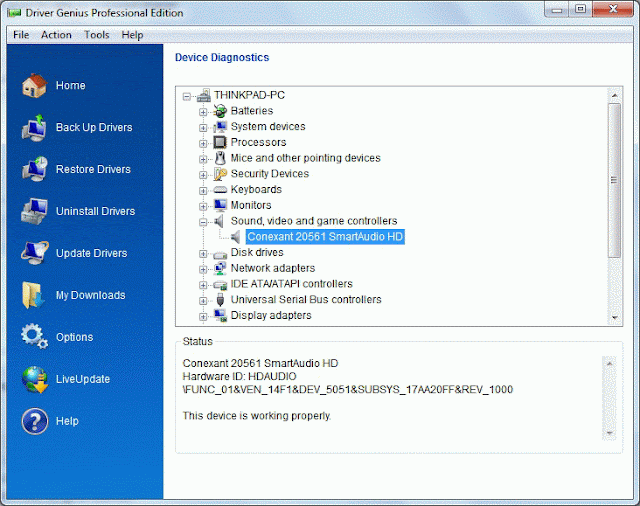Collapse Sound, video and game controllers node
640x506 pixels.
pos(203,222)
